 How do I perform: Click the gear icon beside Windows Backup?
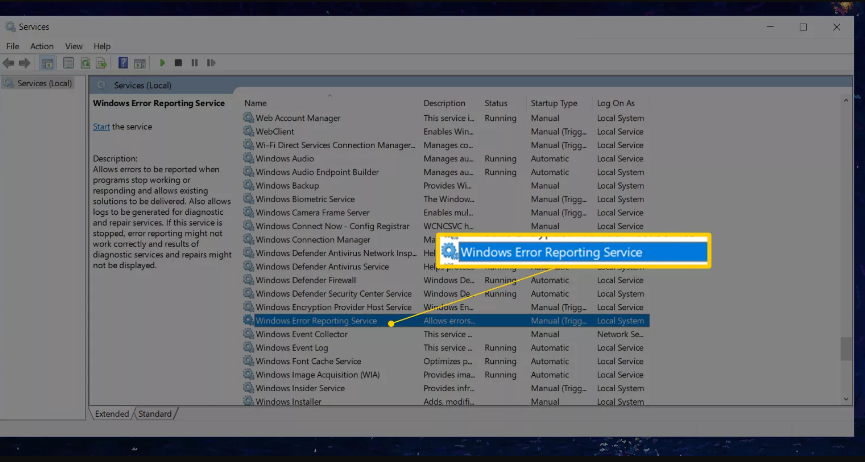248,185
